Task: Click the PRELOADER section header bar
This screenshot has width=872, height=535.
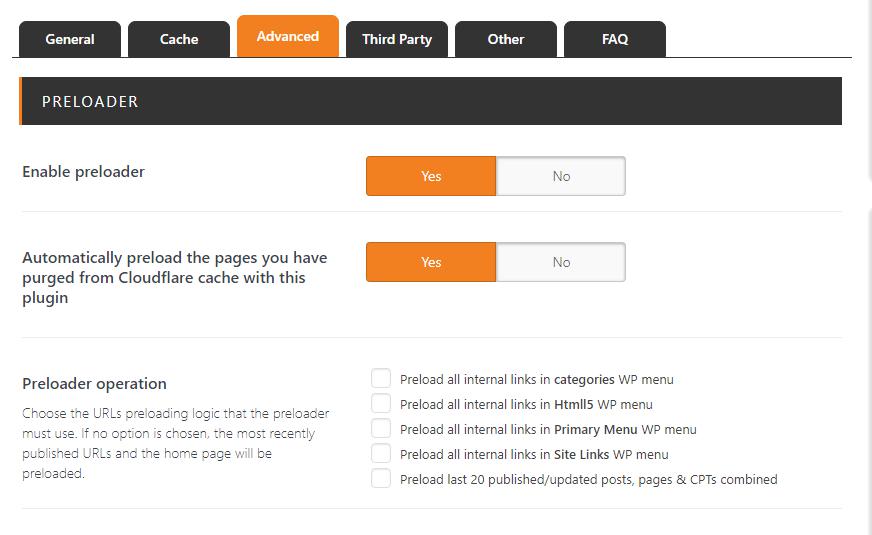Action: tap(430, 101)
